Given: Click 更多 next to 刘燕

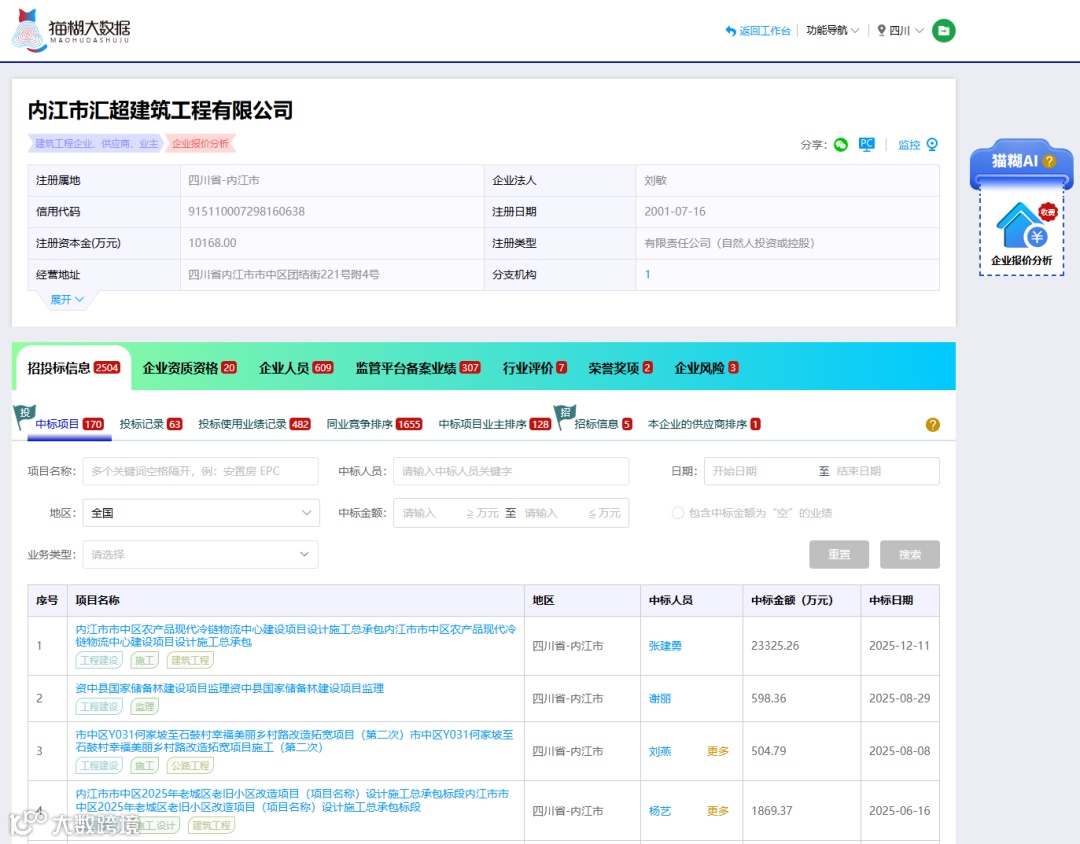Looking at the screenshot, I should point(718,751).
